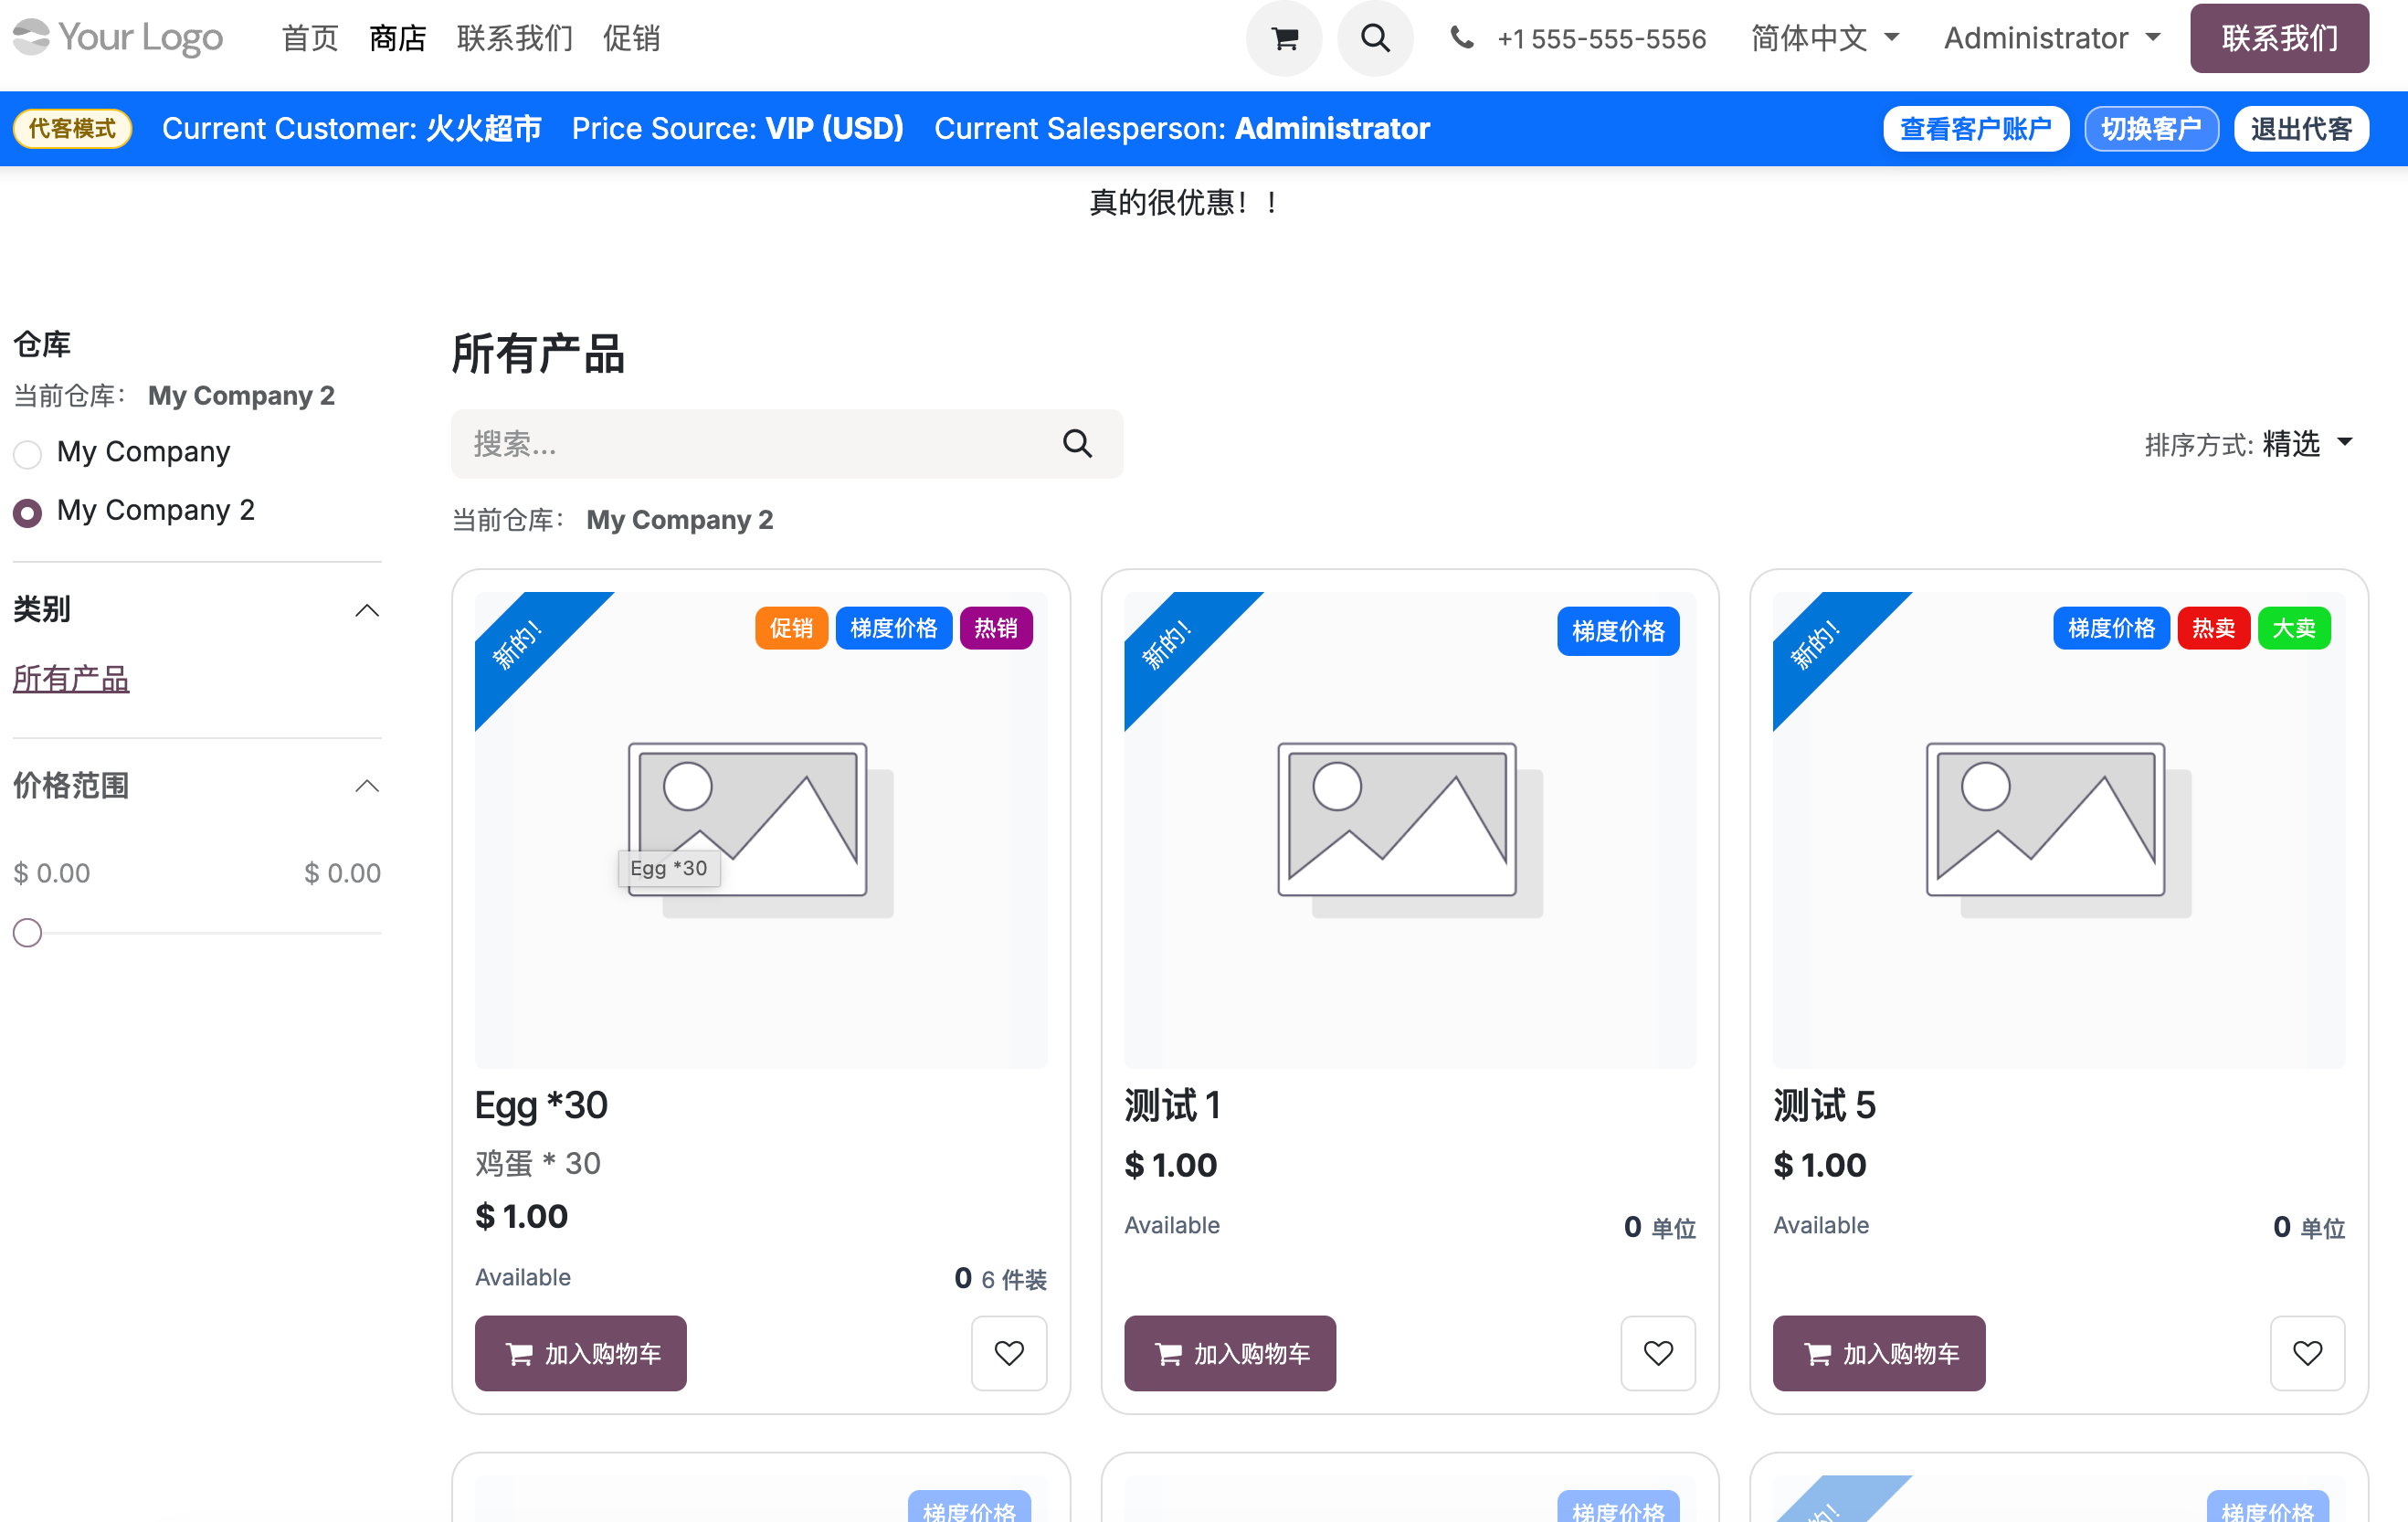Screen dimensions: 2408x1522
Task: Click the 所有产品 page heading
Action: click(538, 354)
